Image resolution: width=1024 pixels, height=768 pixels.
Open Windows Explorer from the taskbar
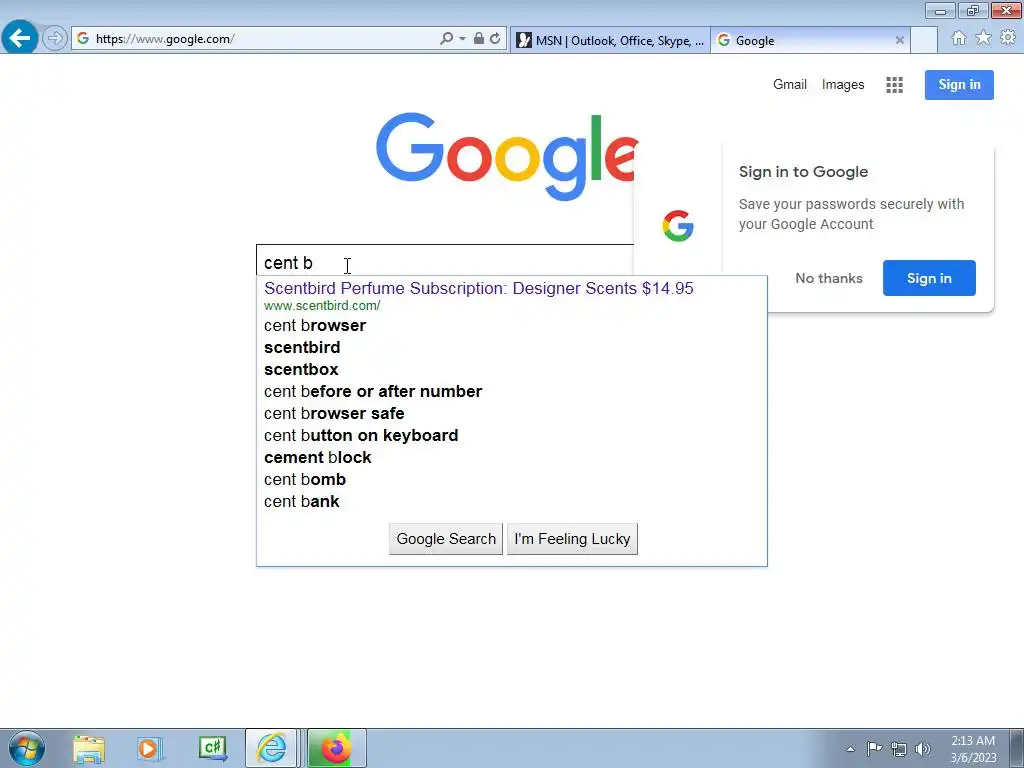89,749
